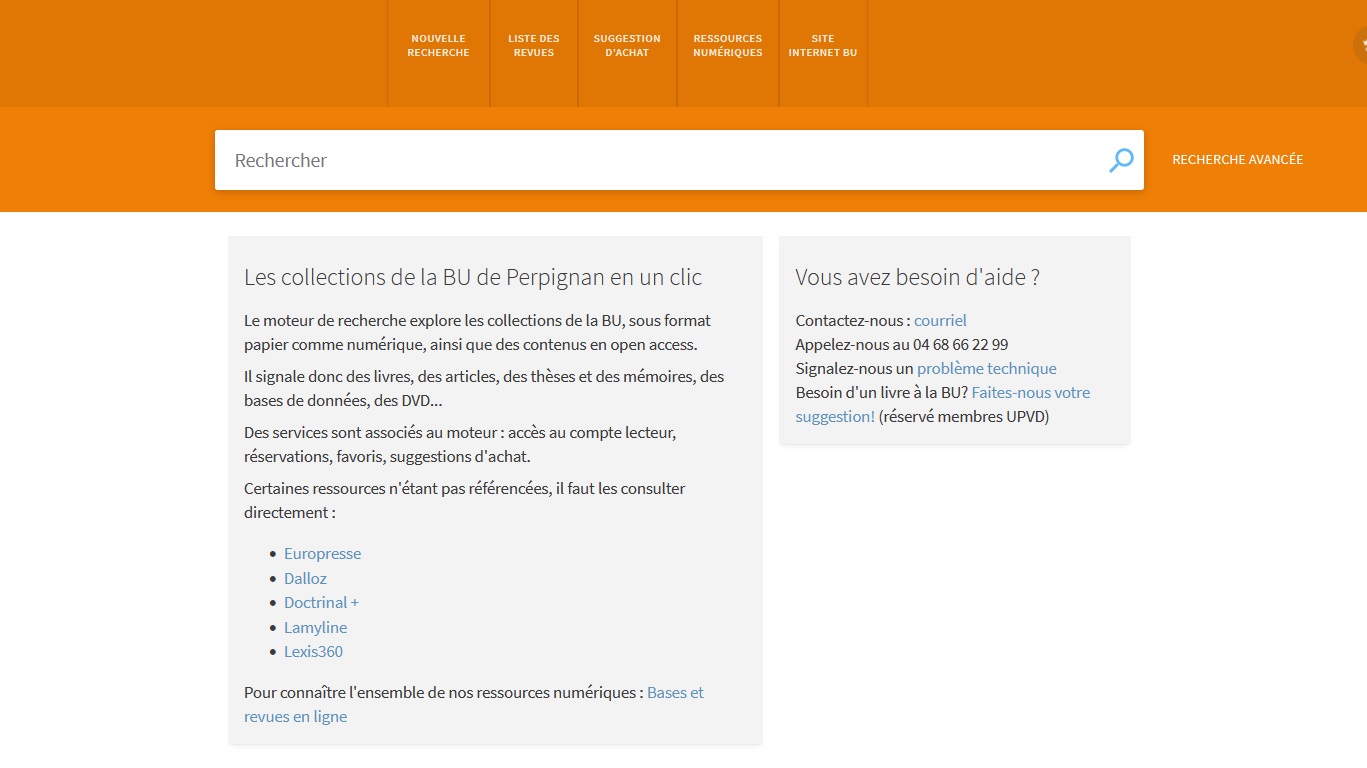Click the courriel contact link
This screenshot has height=768, width=1367.
coord(940,321)
